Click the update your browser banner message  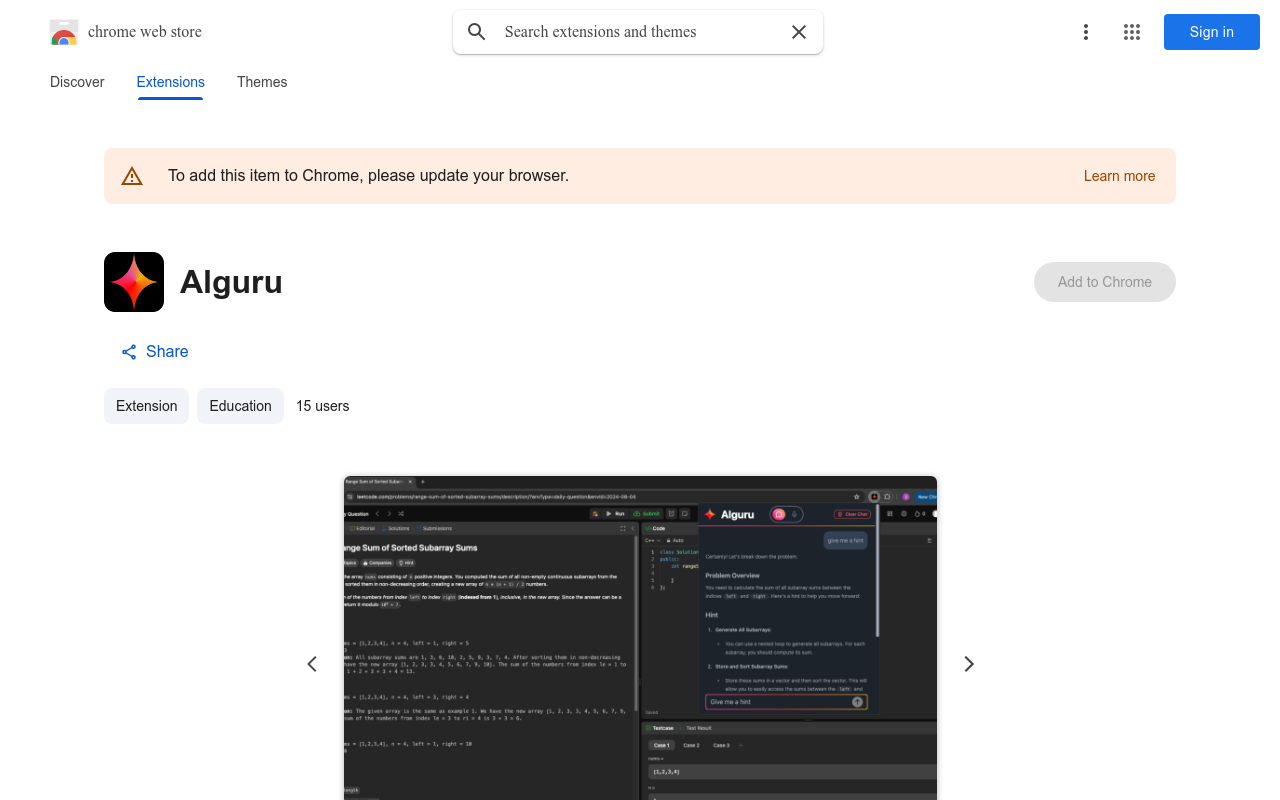point(368,176)
